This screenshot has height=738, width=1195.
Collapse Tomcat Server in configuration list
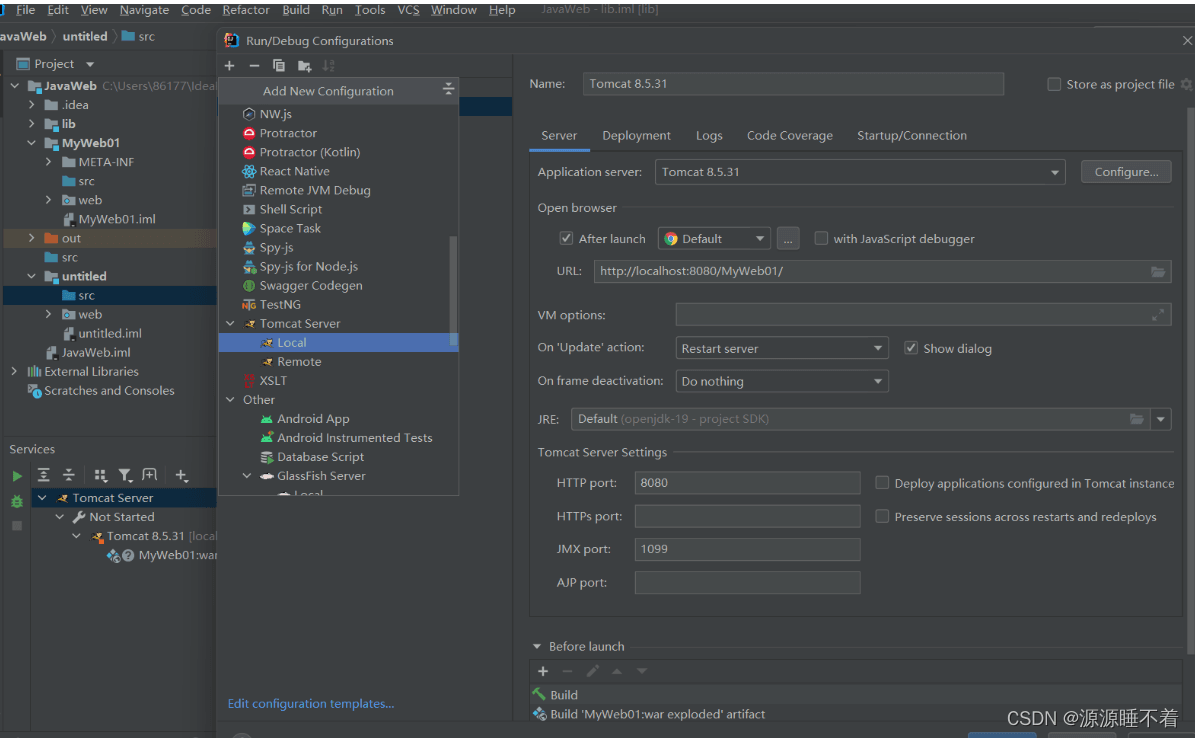pyautogui.click(x=230, y=323)
